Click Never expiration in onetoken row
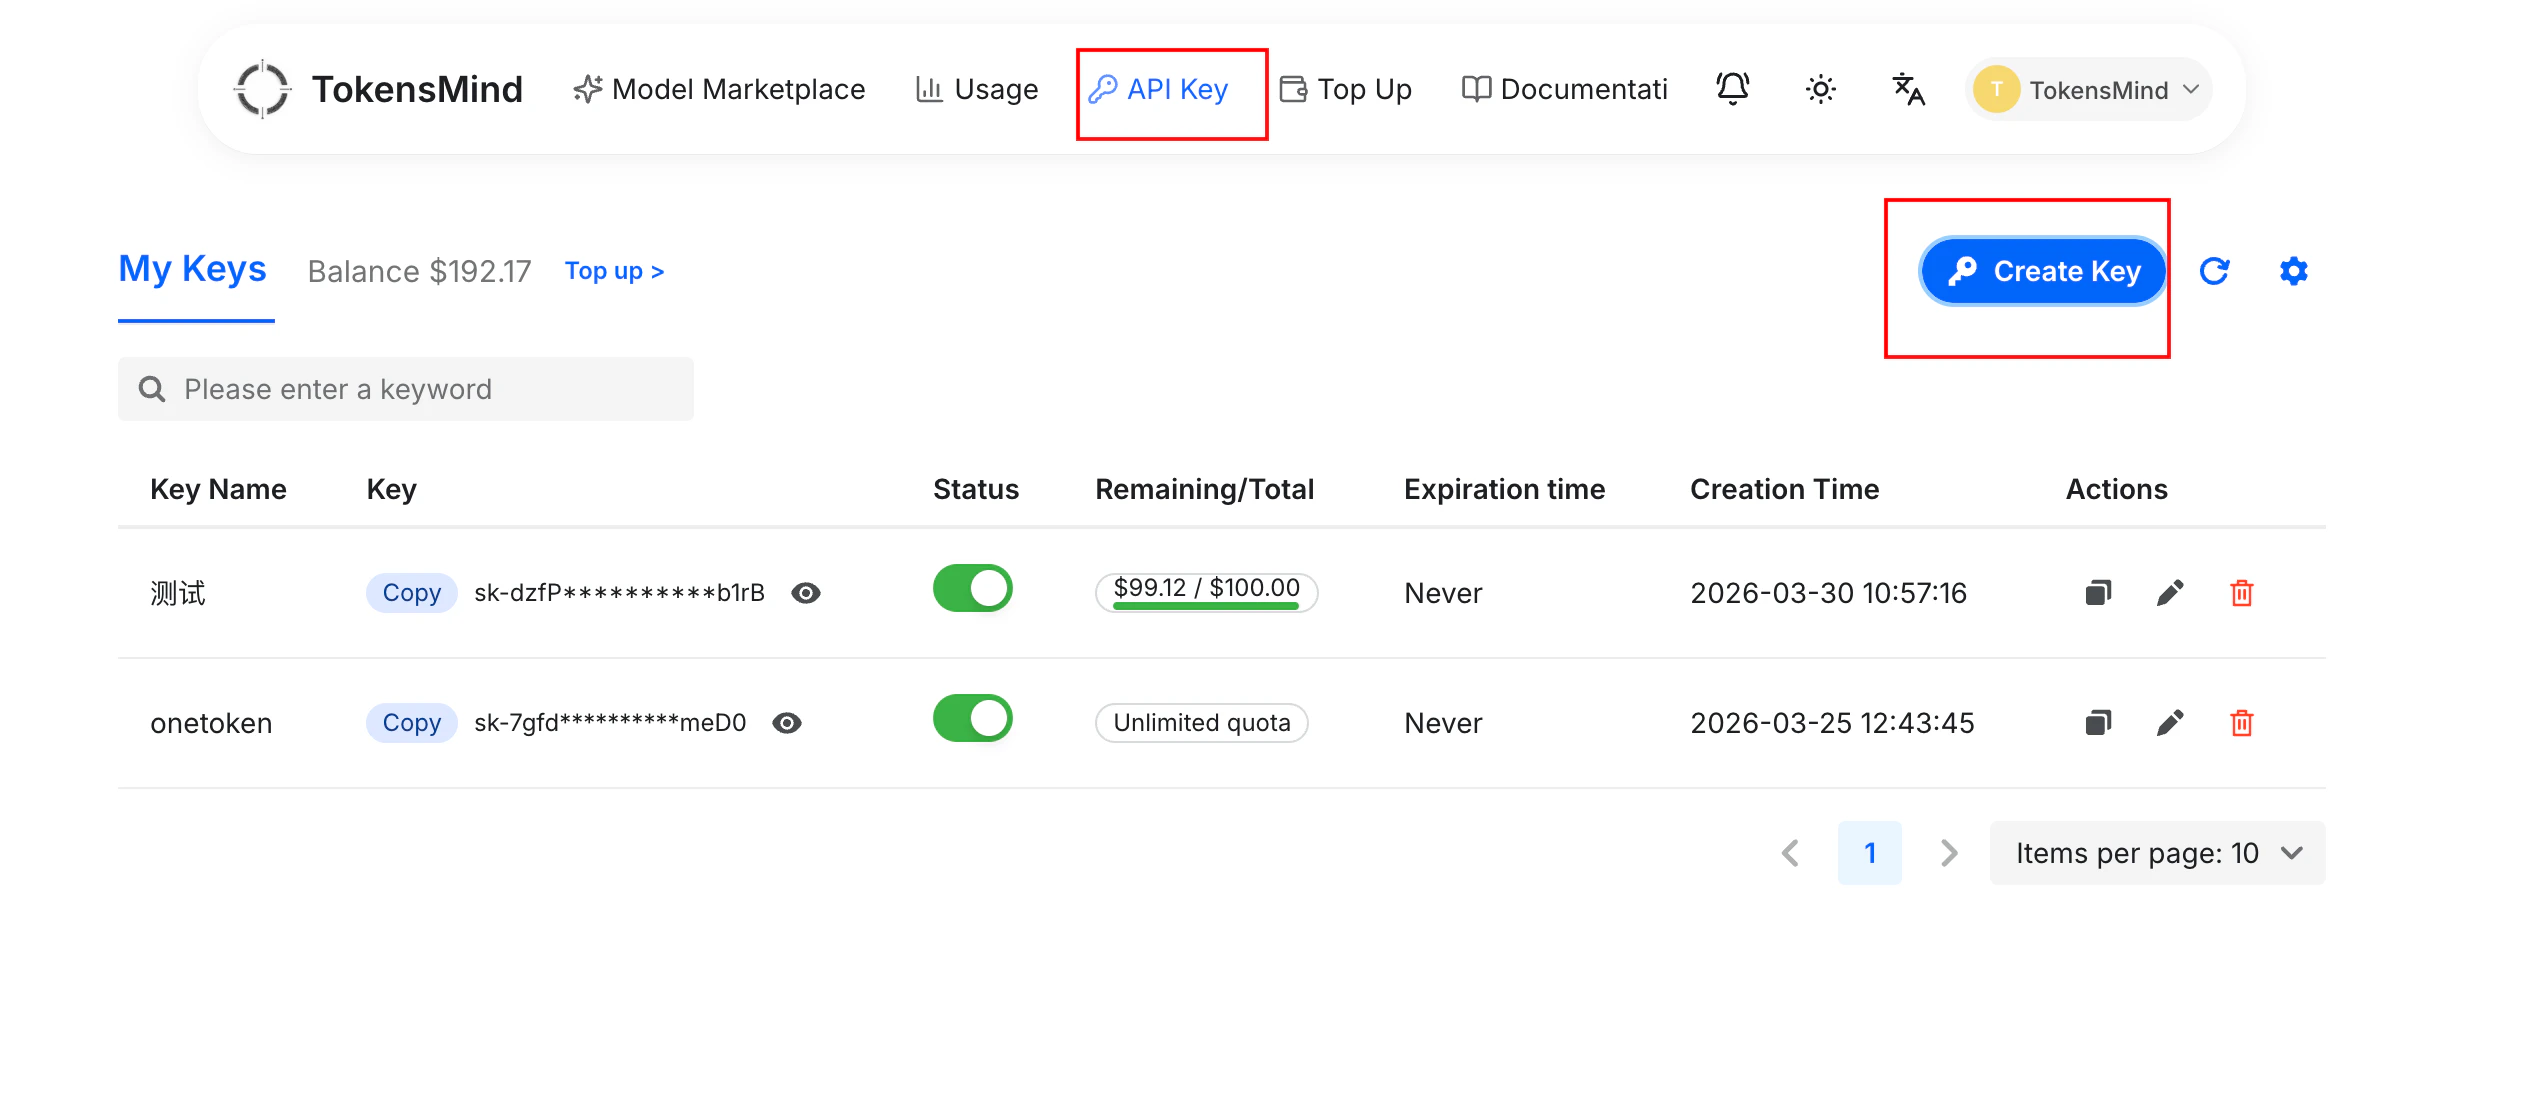The height and width of the screenshot is (1112, 2522). pyautogui.click(x=1443, y=723)
